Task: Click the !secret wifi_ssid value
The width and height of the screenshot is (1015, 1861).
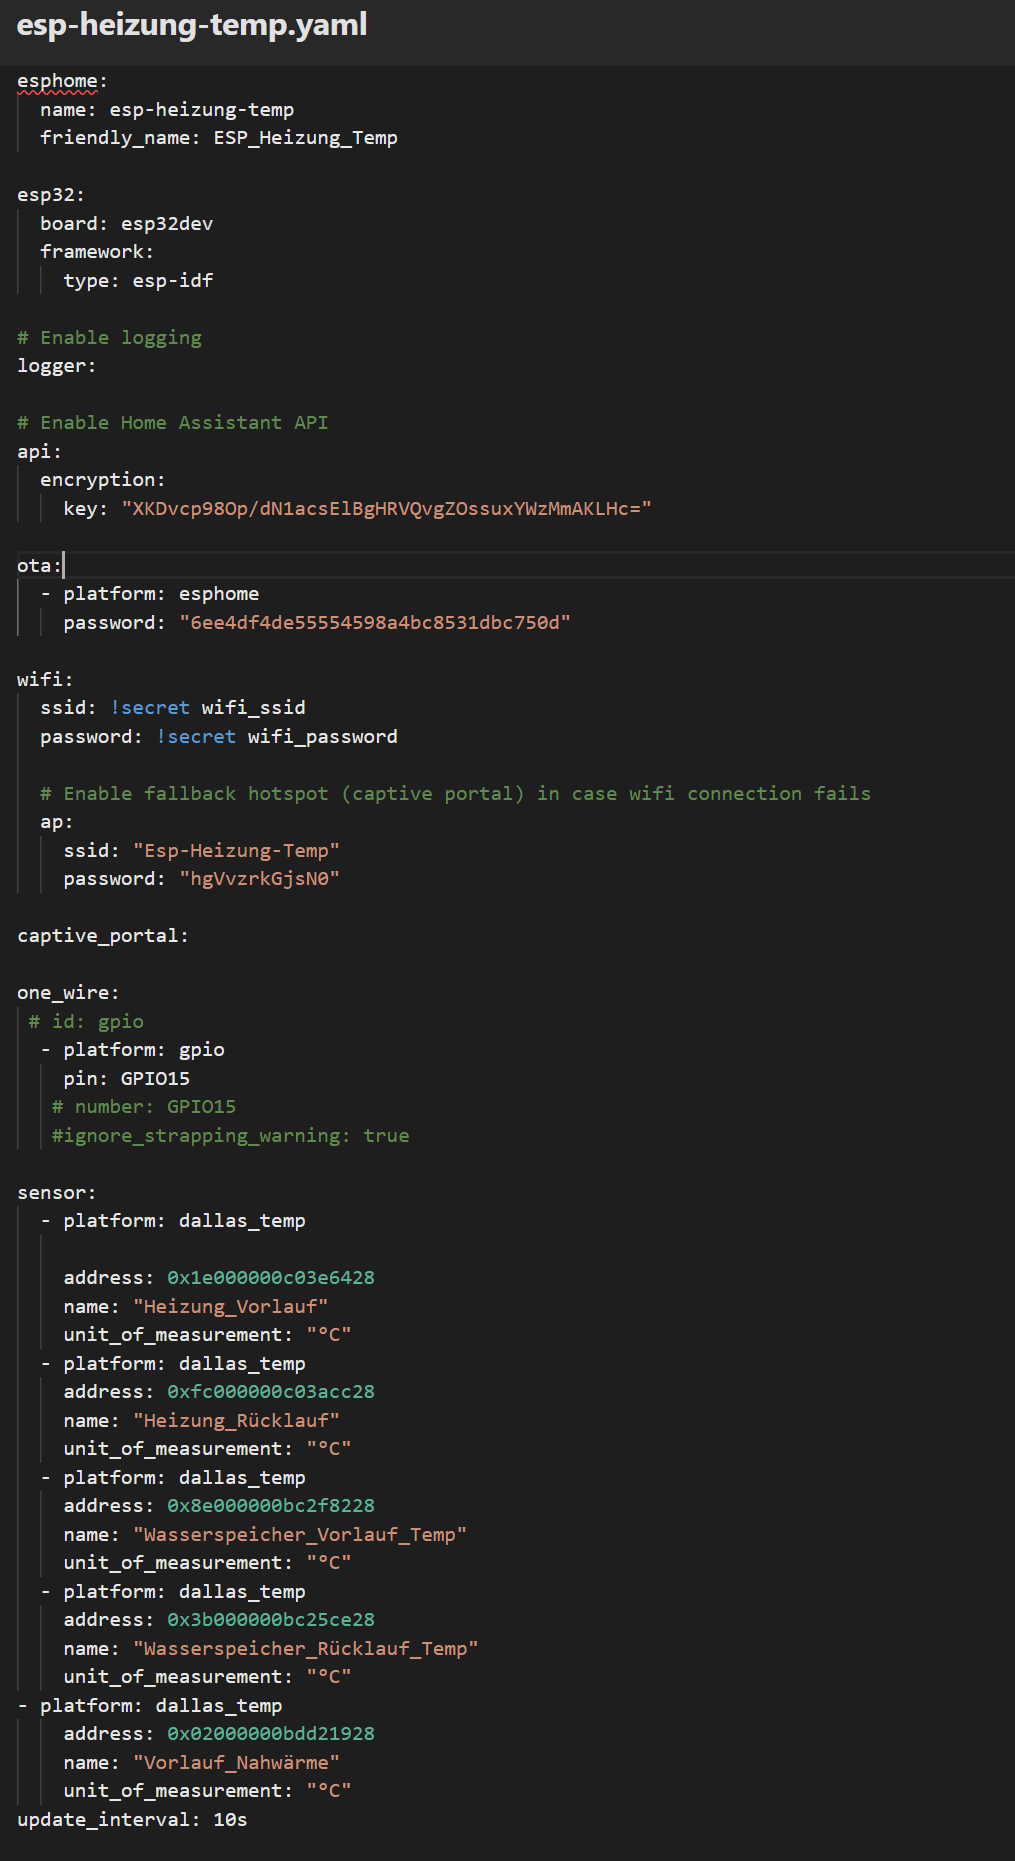Action: tap(208, 708)
